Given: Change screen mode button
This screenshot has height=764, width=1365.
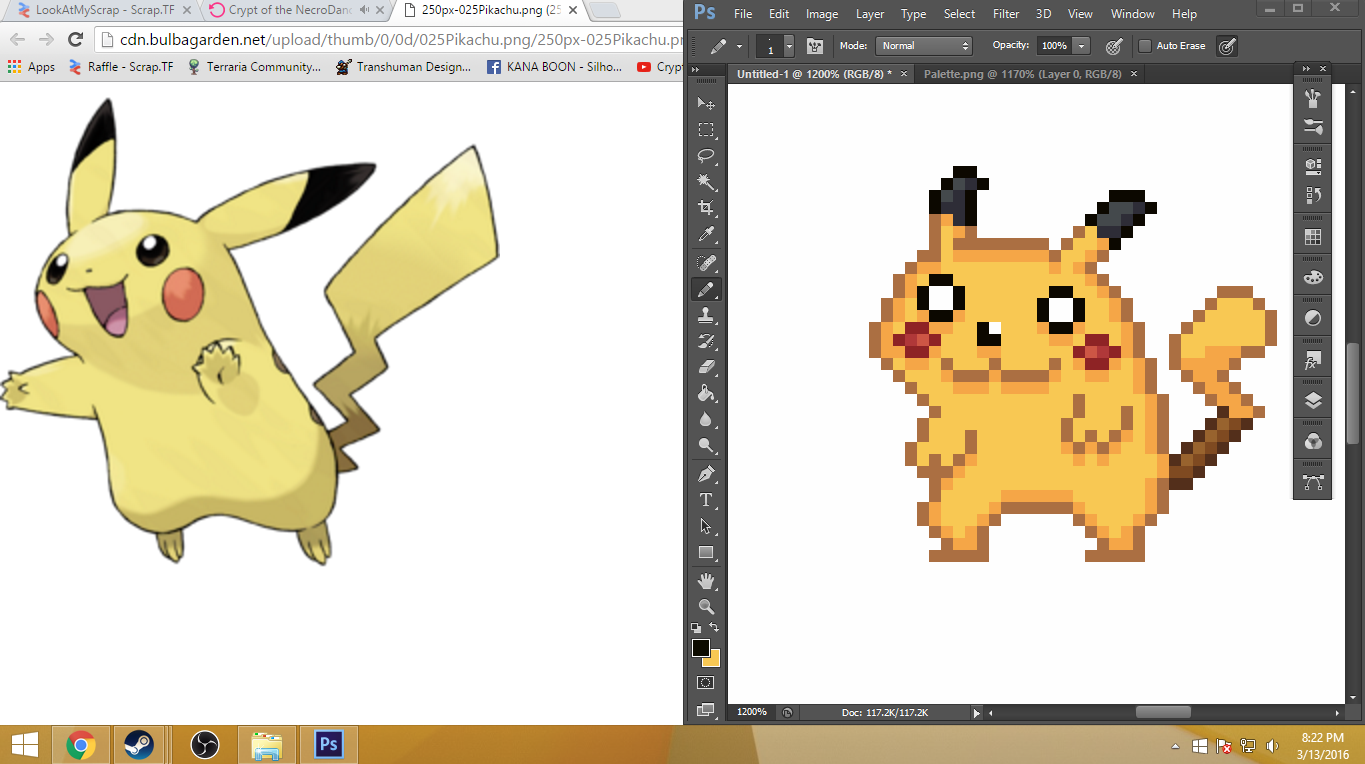Looking at the screenshot, I should pyautogui.click(x=706, y=710).
